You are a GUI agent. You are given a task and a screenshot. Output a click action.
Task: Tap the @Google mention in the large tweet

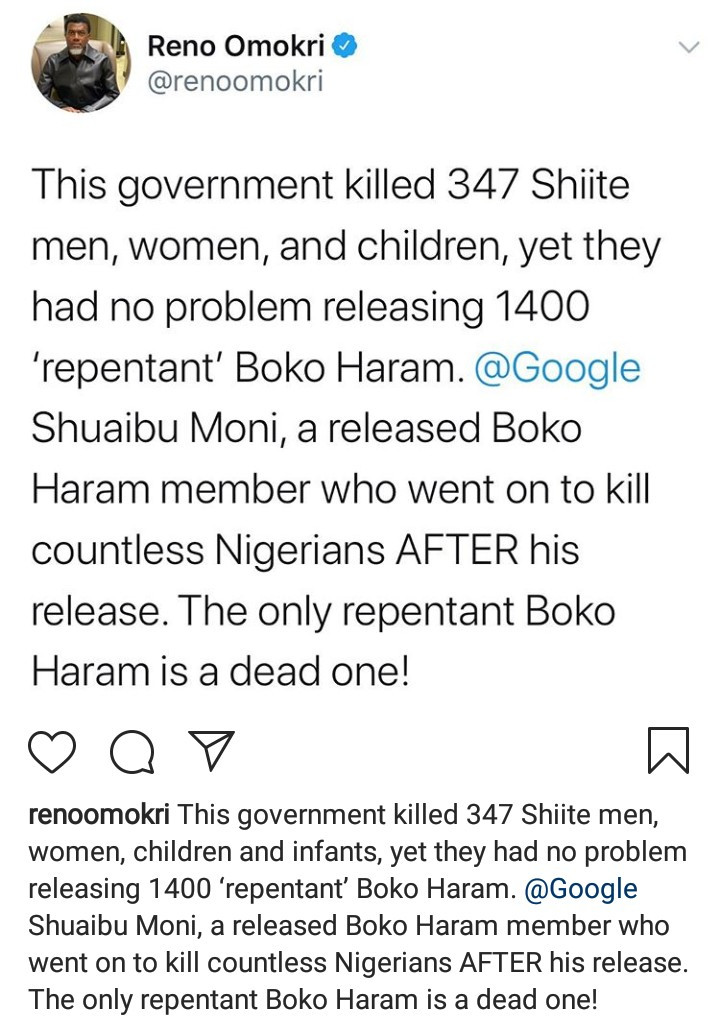tap(555, 368)
